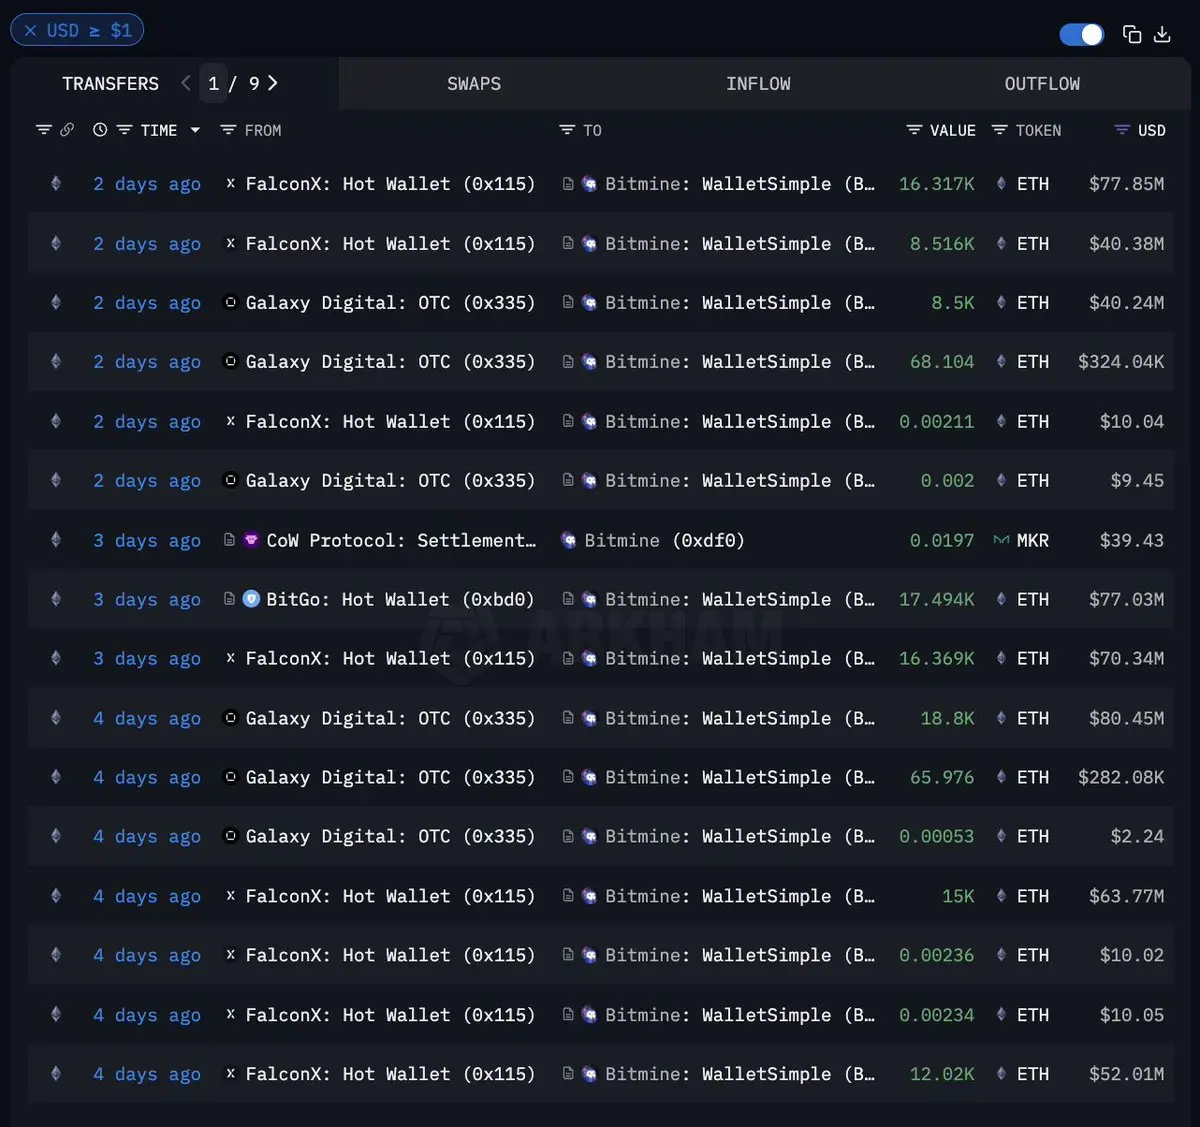
Task: Open '3 days ago' link in $70.34M row
Action: click(x=147, y=659)
